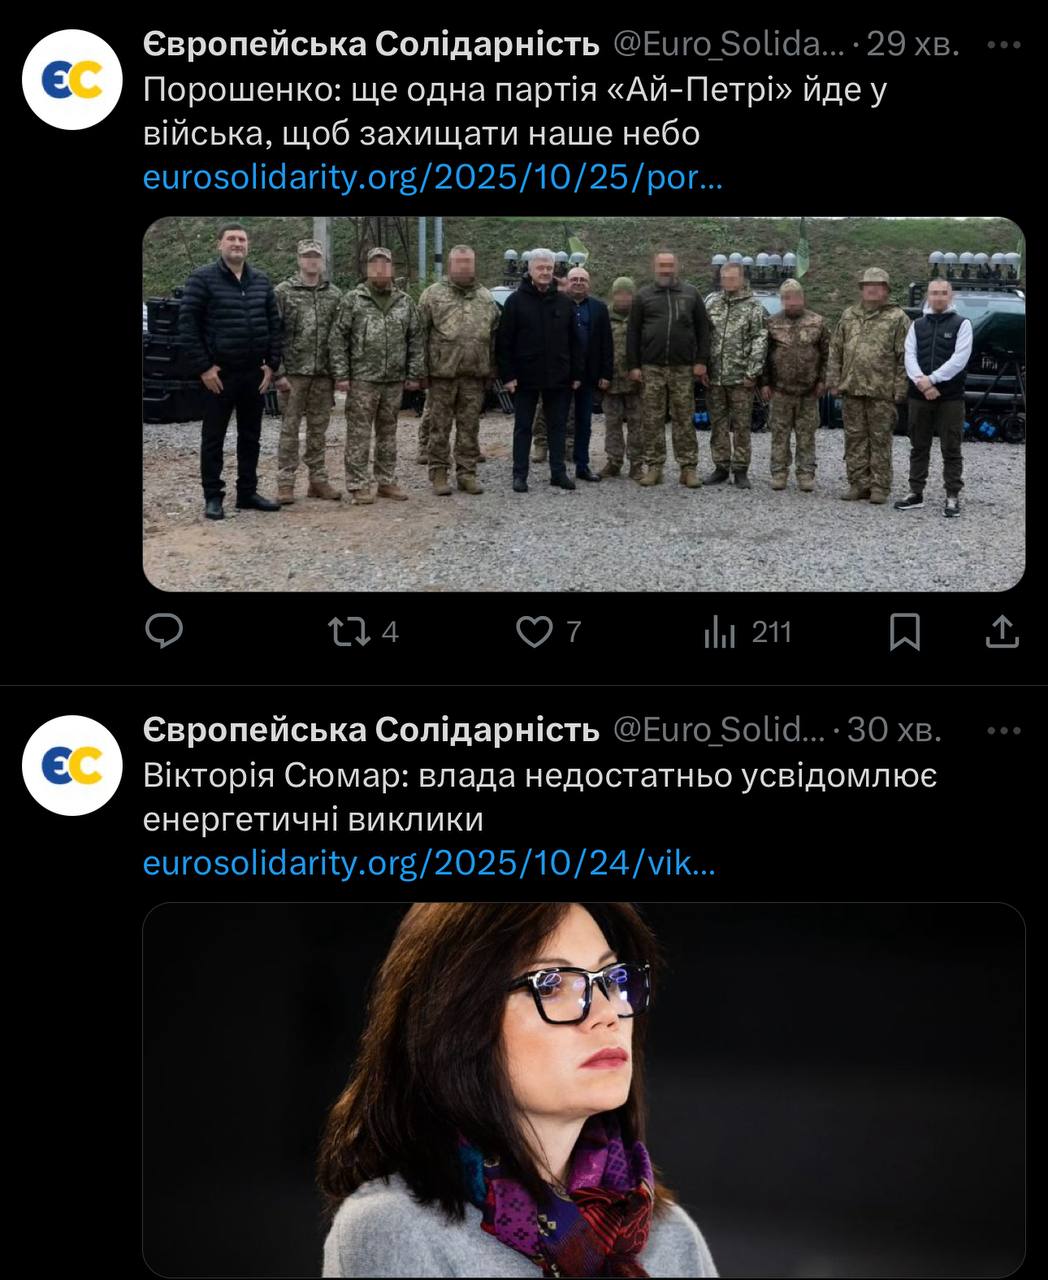The width and height of the screenshot is (1048, 1280).
Task: Open tweet text about Вікторія Сюмар
Action: (x=540, y=797)
